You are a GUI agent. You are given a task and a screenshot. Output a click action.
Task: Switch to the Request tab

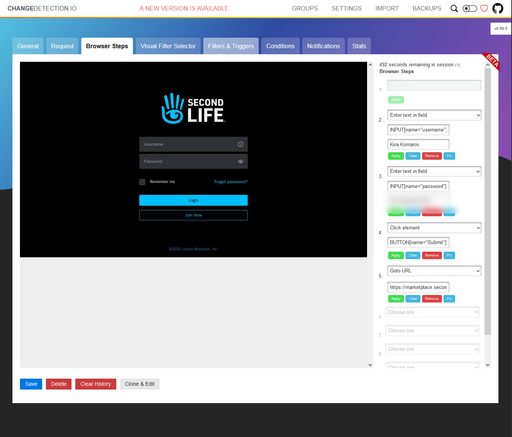pyautogui.click(x=62, y=46)
